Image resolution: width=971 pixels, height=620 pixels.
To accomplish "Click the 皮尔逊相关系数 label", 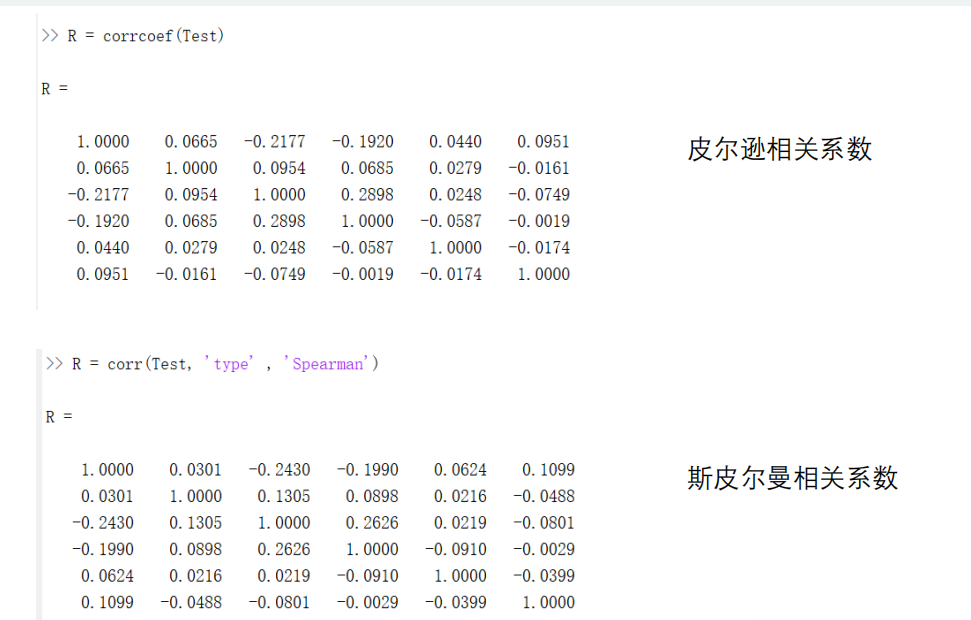I will [780, 149].
